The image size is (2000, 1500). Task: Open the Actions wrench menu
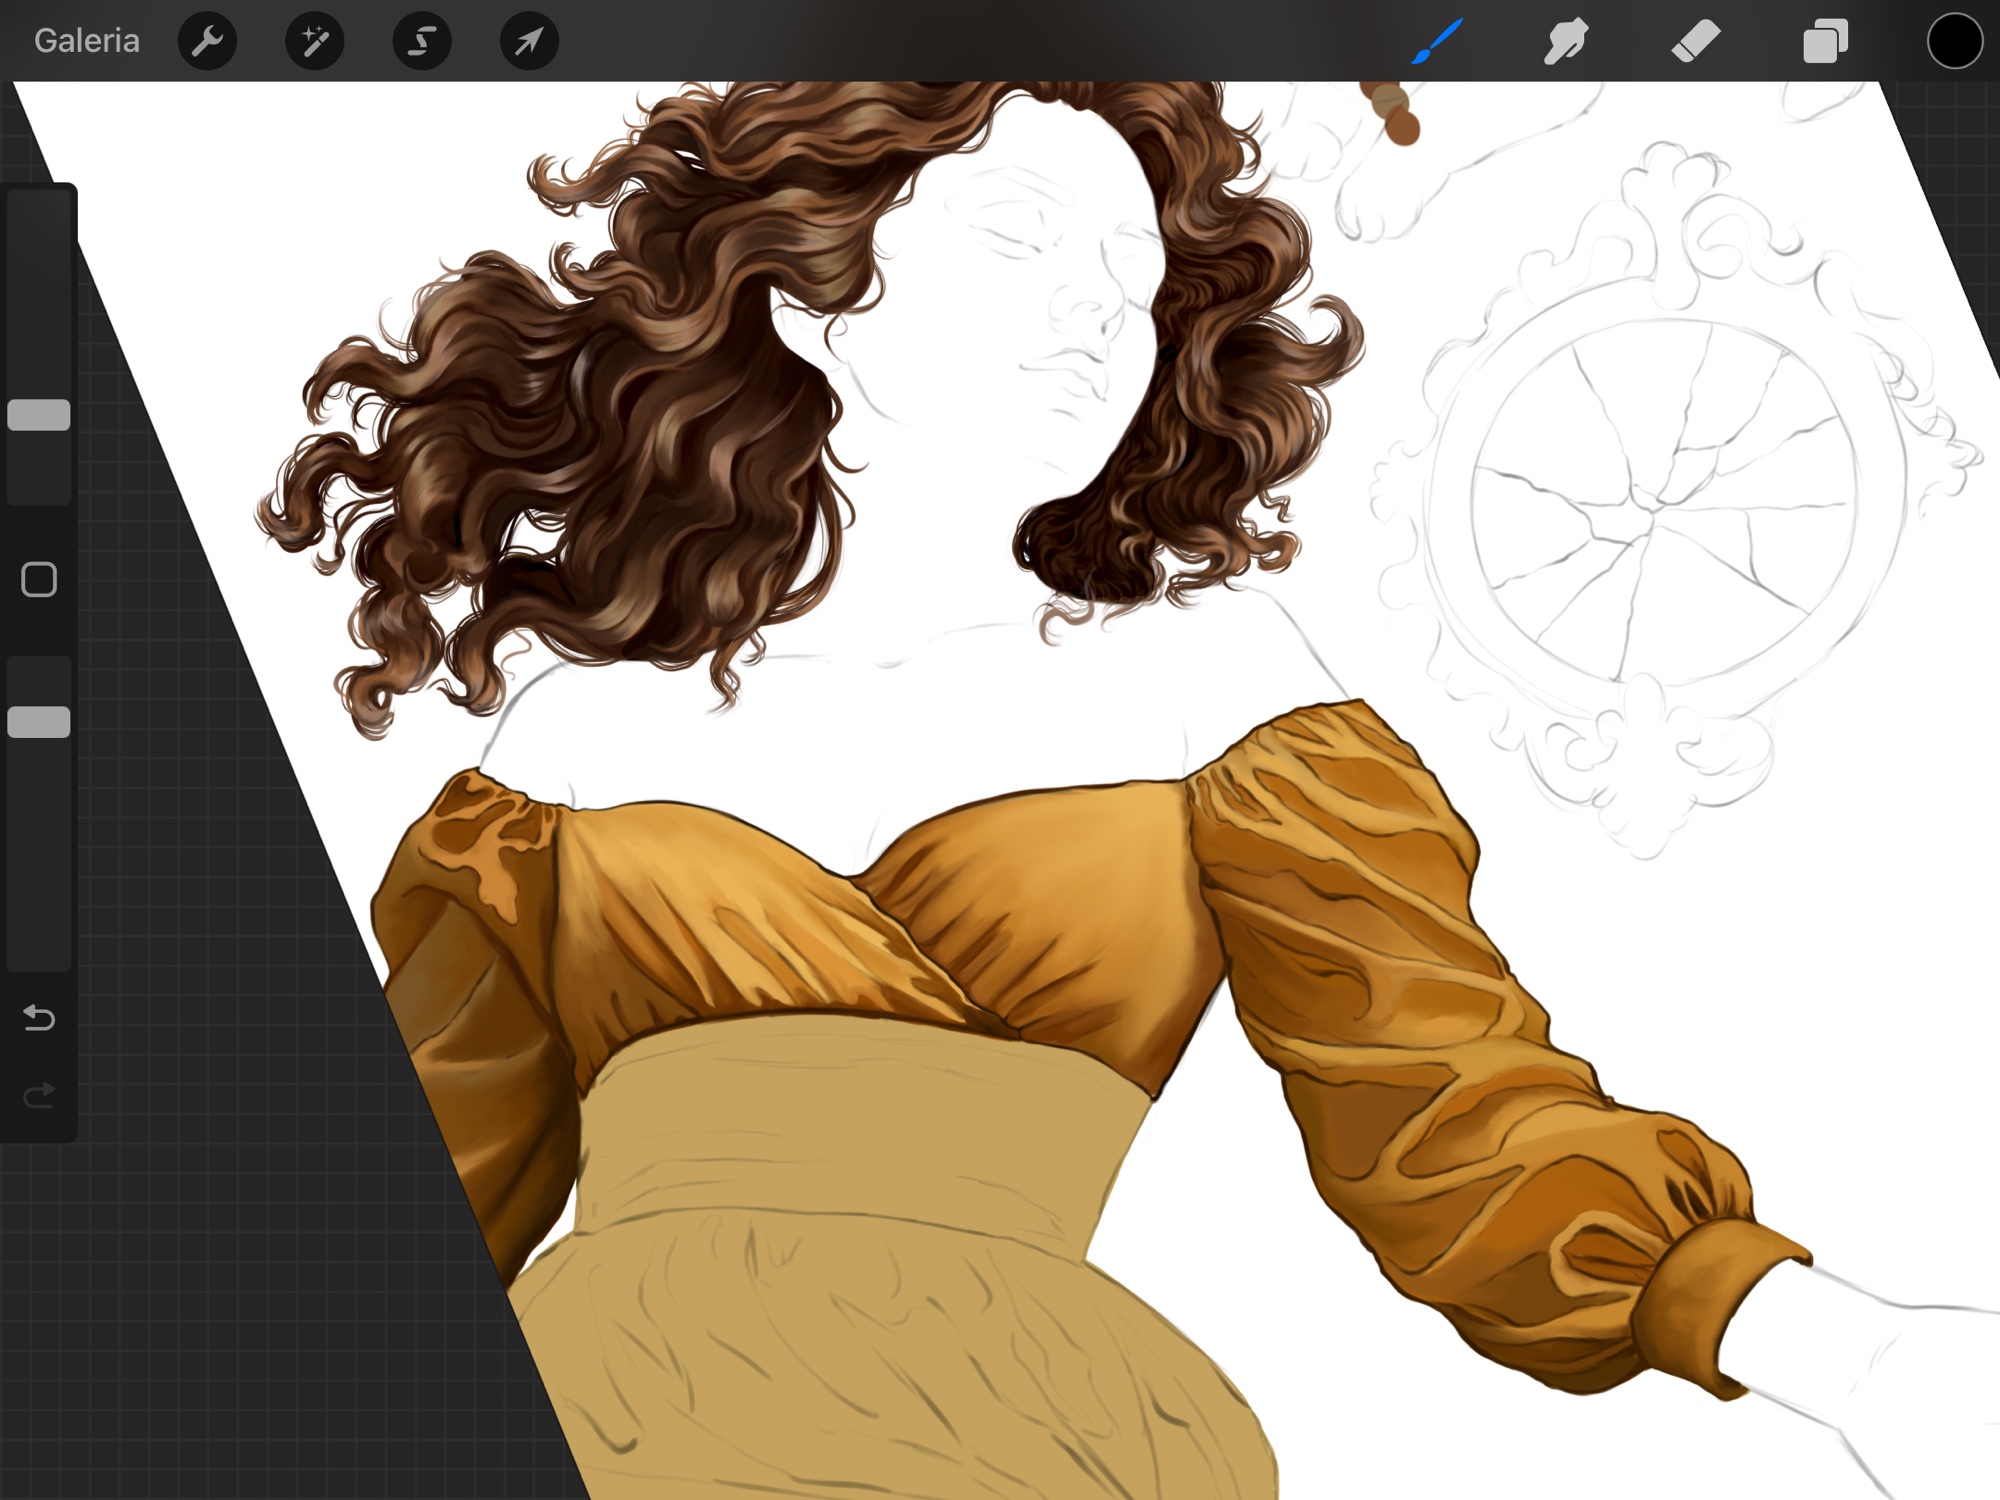207,41
